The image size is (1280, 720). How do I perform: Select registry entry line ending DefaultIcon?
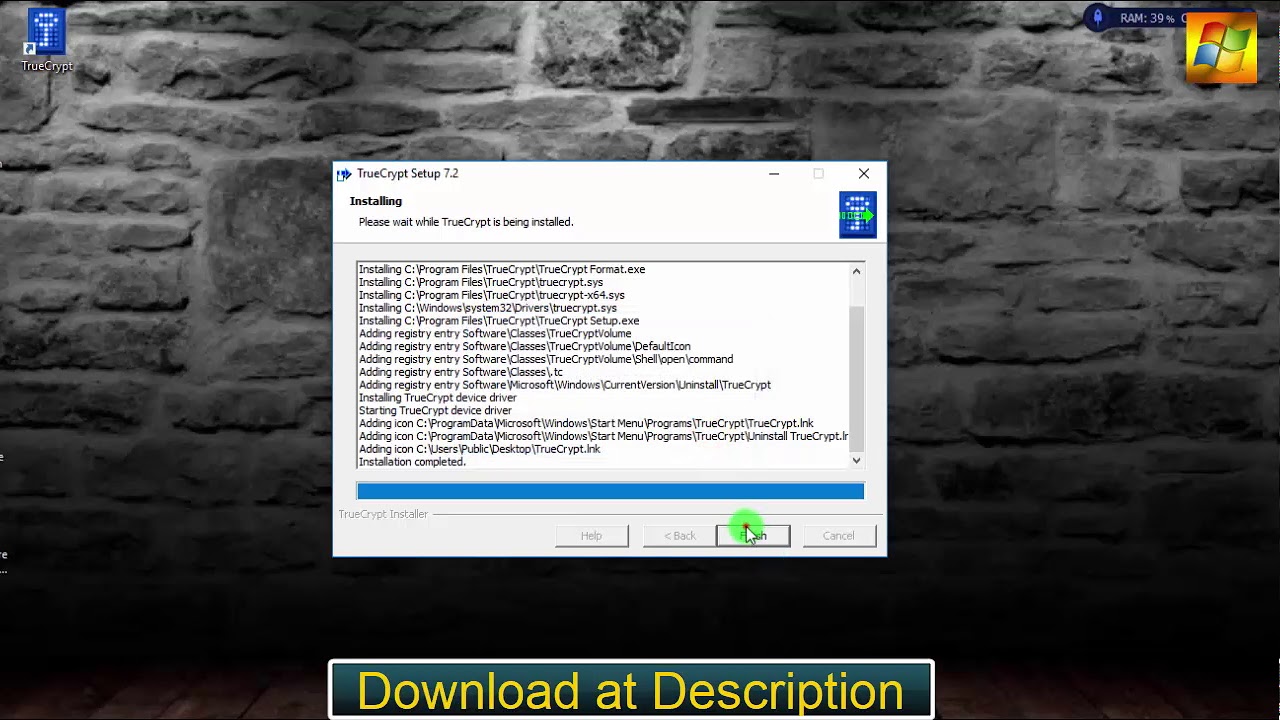pyautogui.click(x=525, y=347)
